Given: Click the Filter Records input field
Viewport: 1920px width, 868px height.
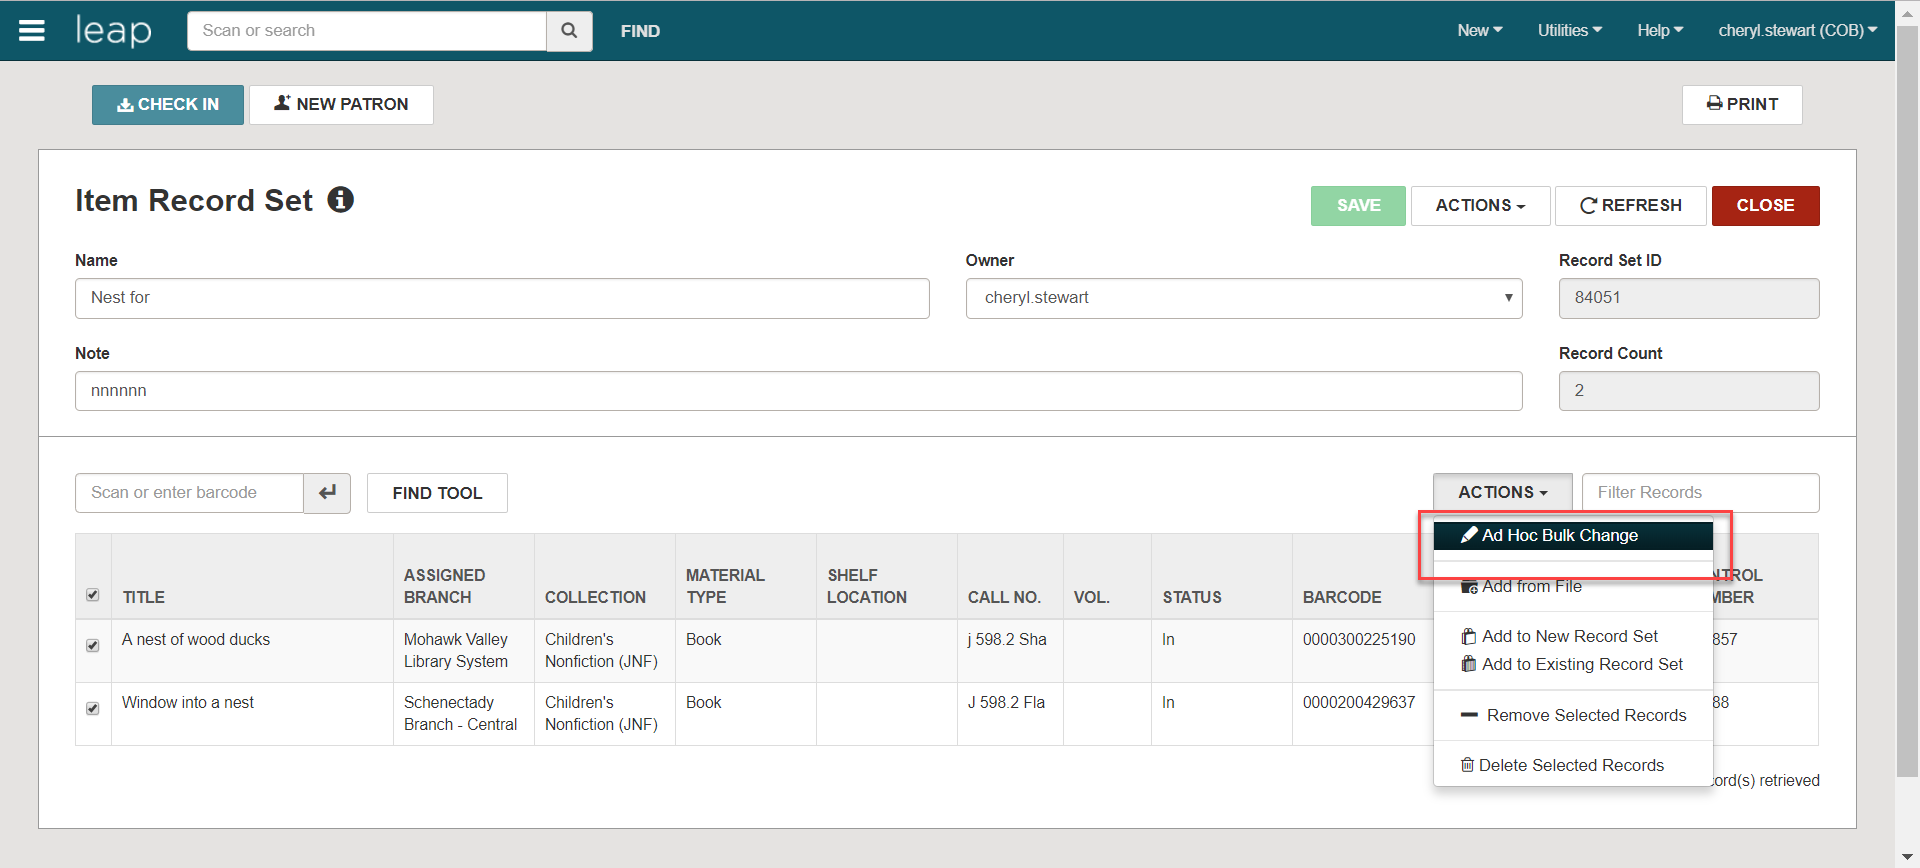Looking at the screenshot, I should pyautogui.click(x=1700, y=493).
